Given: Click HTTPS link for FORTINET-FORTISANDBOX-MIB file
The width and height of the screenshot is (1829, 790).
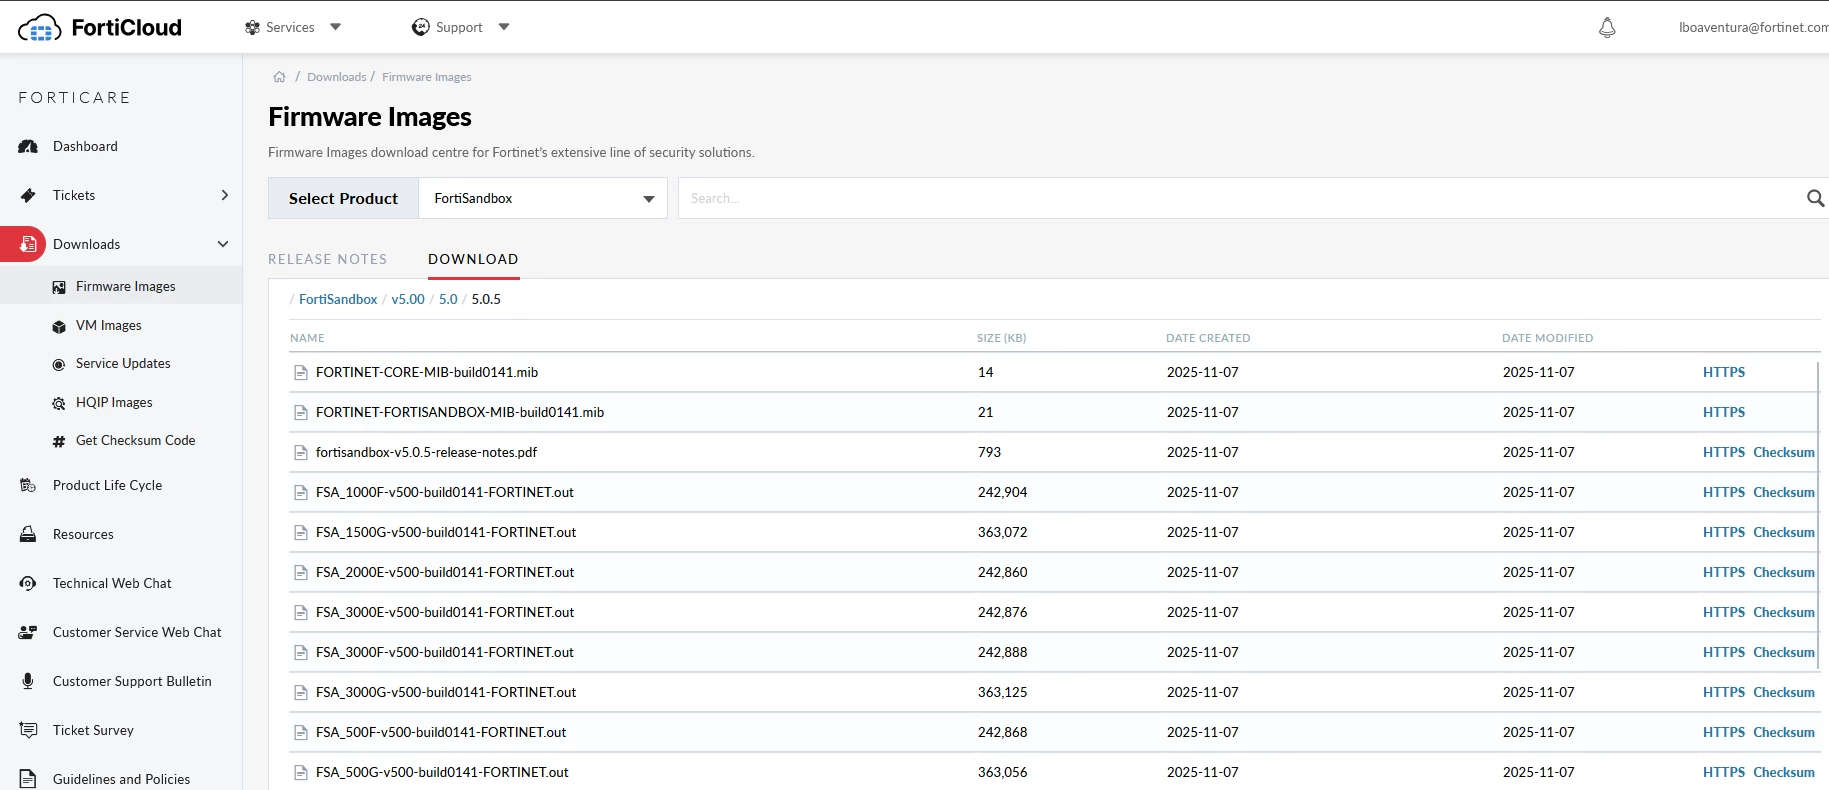Looking at the screenshot, I should (x=1724, y=412).
